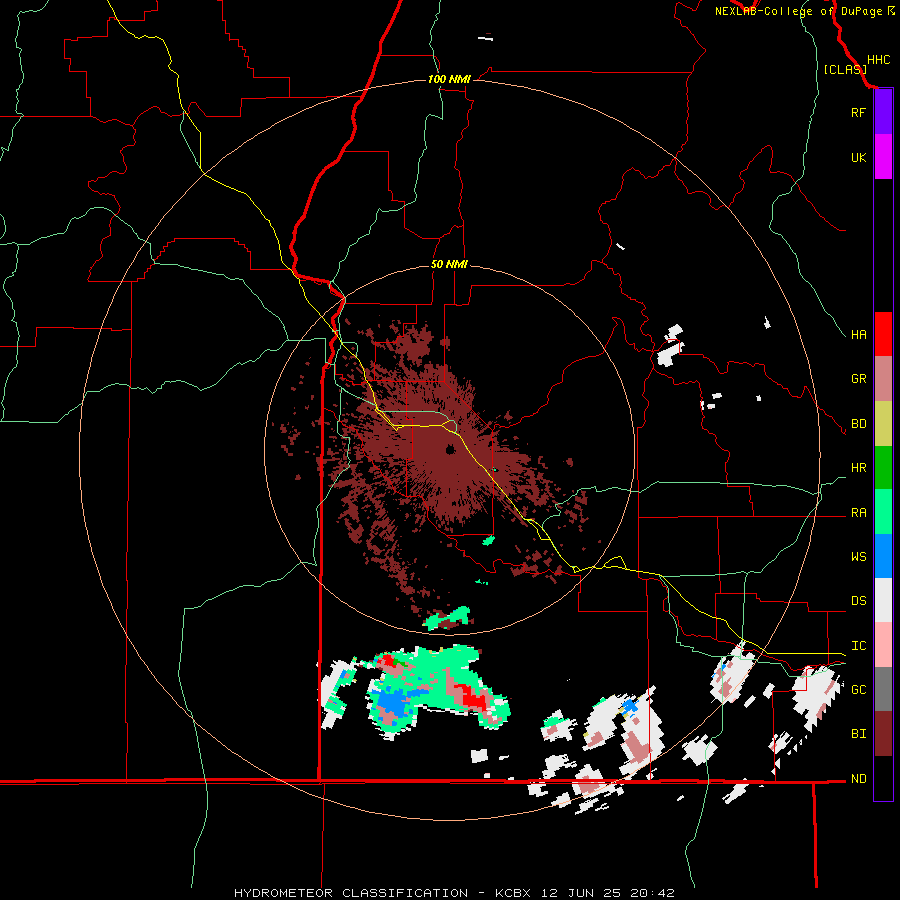Click the DS white legend color swatch
The width and height of the screenshot is (900, 900).
[x=883, y=600]
